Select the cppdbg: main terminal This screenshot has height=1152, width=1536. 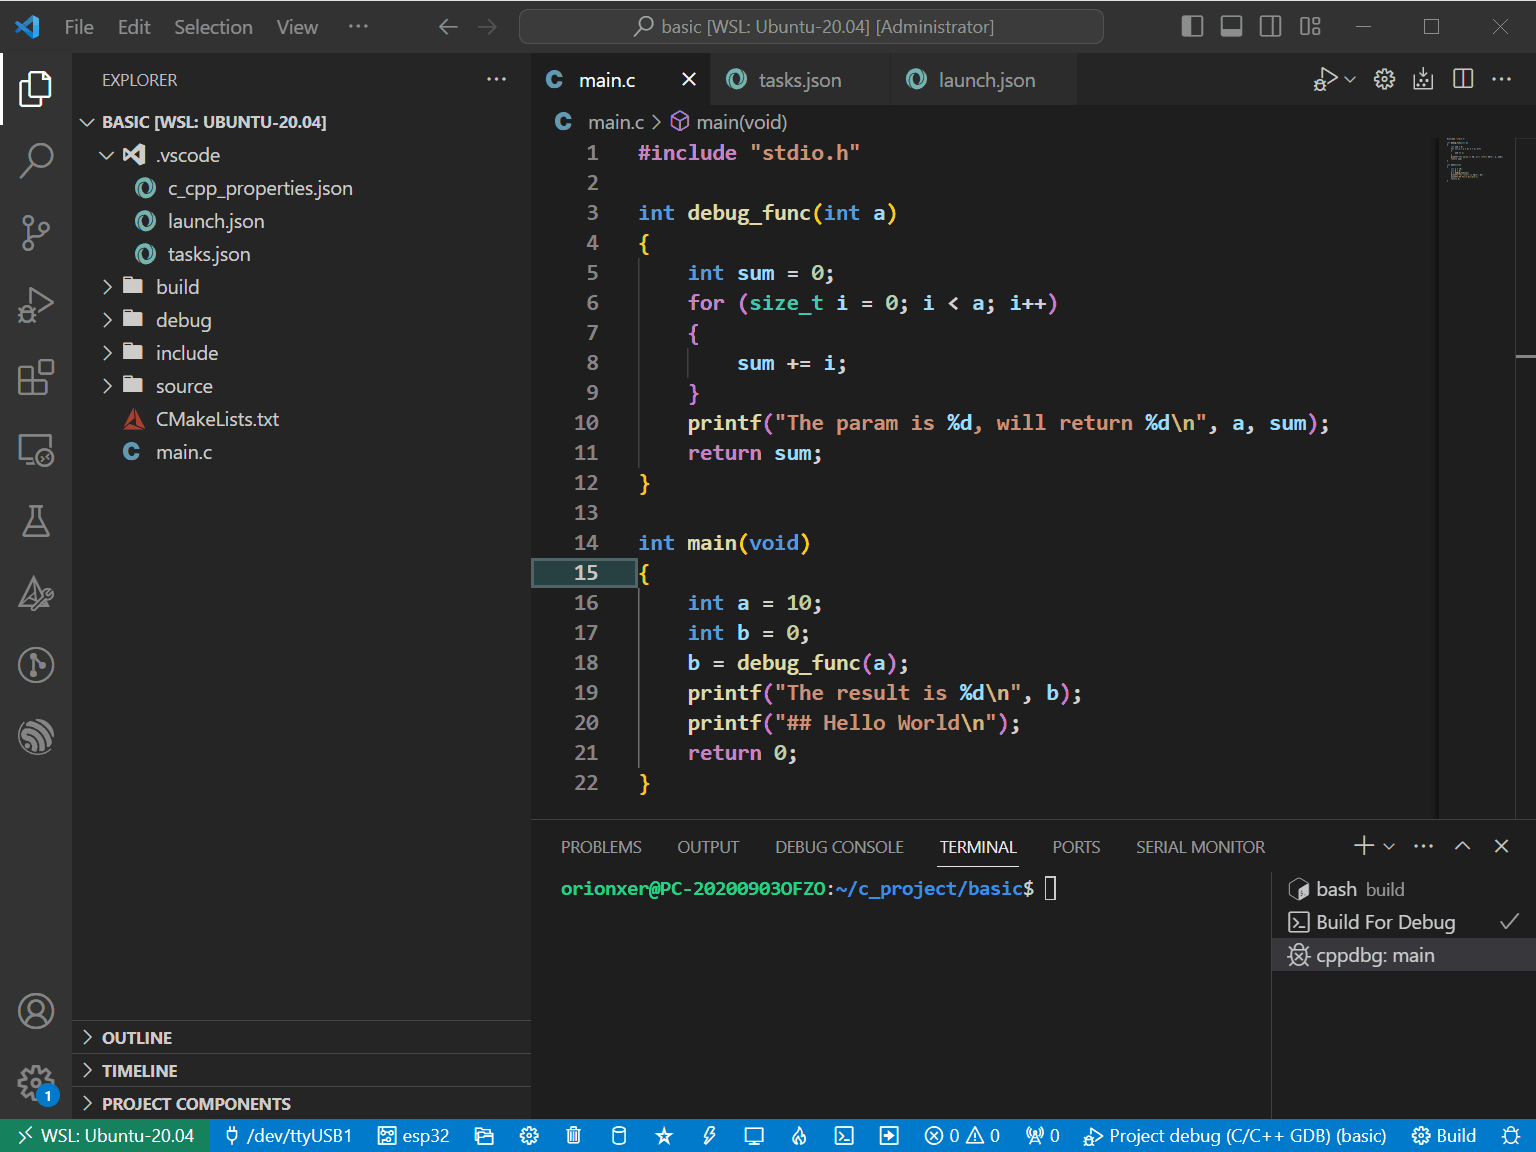[x=1403, y=955]
